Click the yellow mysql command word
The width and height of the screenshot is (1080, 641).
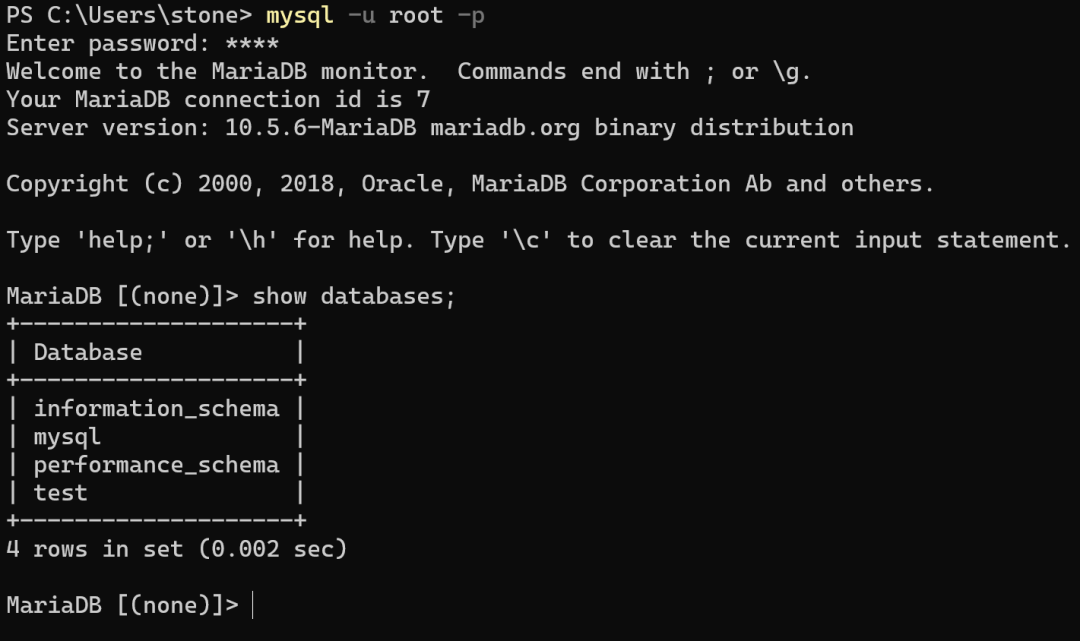[299, 16]
